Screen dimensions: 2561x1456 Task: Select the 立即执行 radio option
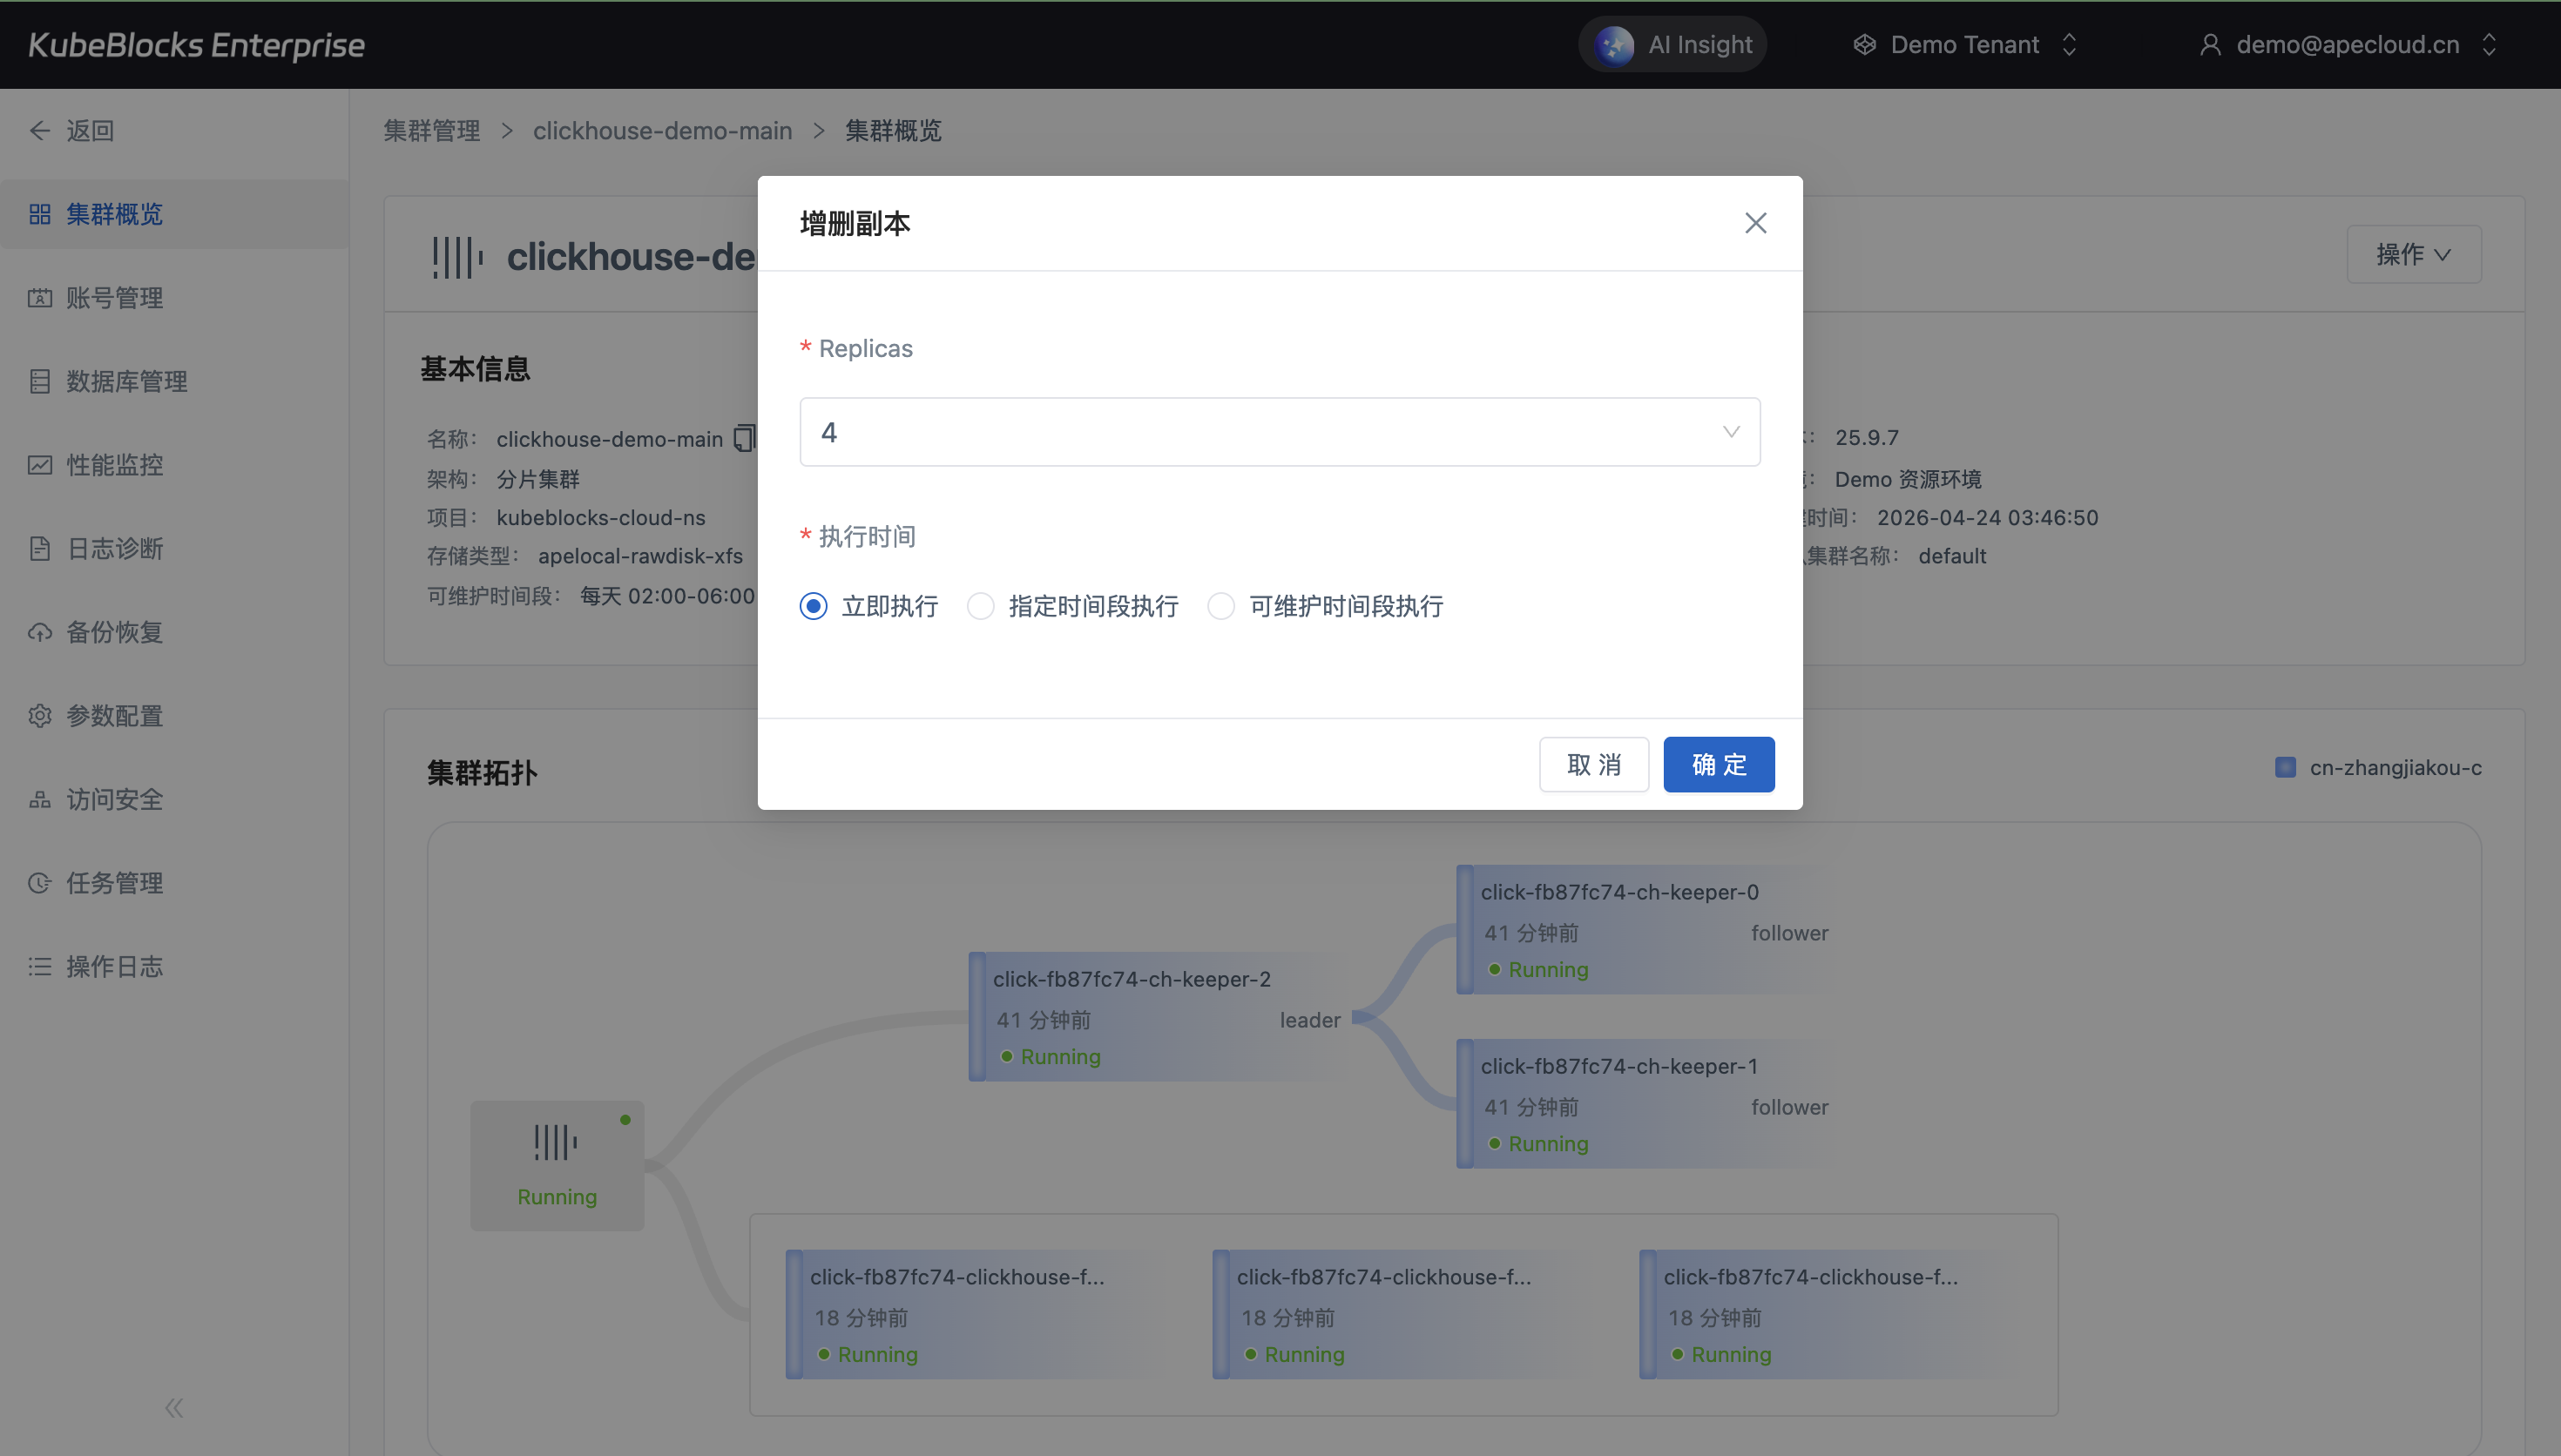coord(813,606)
